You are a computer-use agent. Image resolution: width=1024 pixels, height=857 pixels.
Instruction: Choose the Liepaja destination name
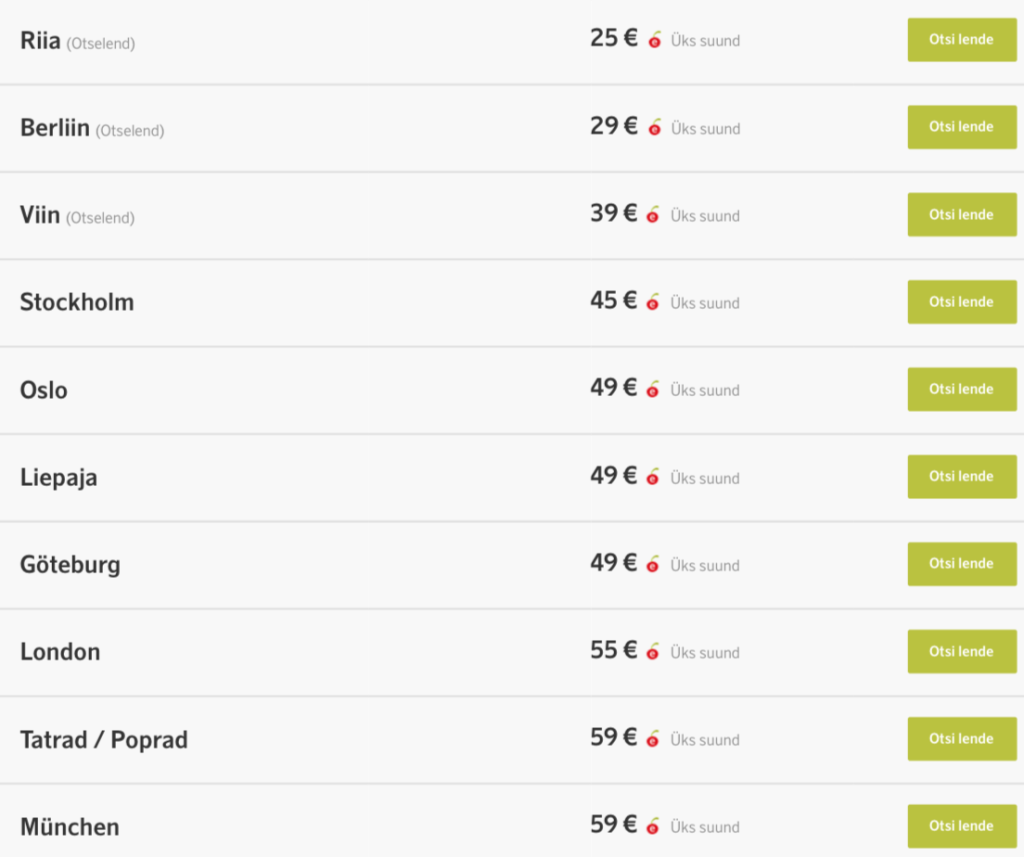(x=59, y=477)
